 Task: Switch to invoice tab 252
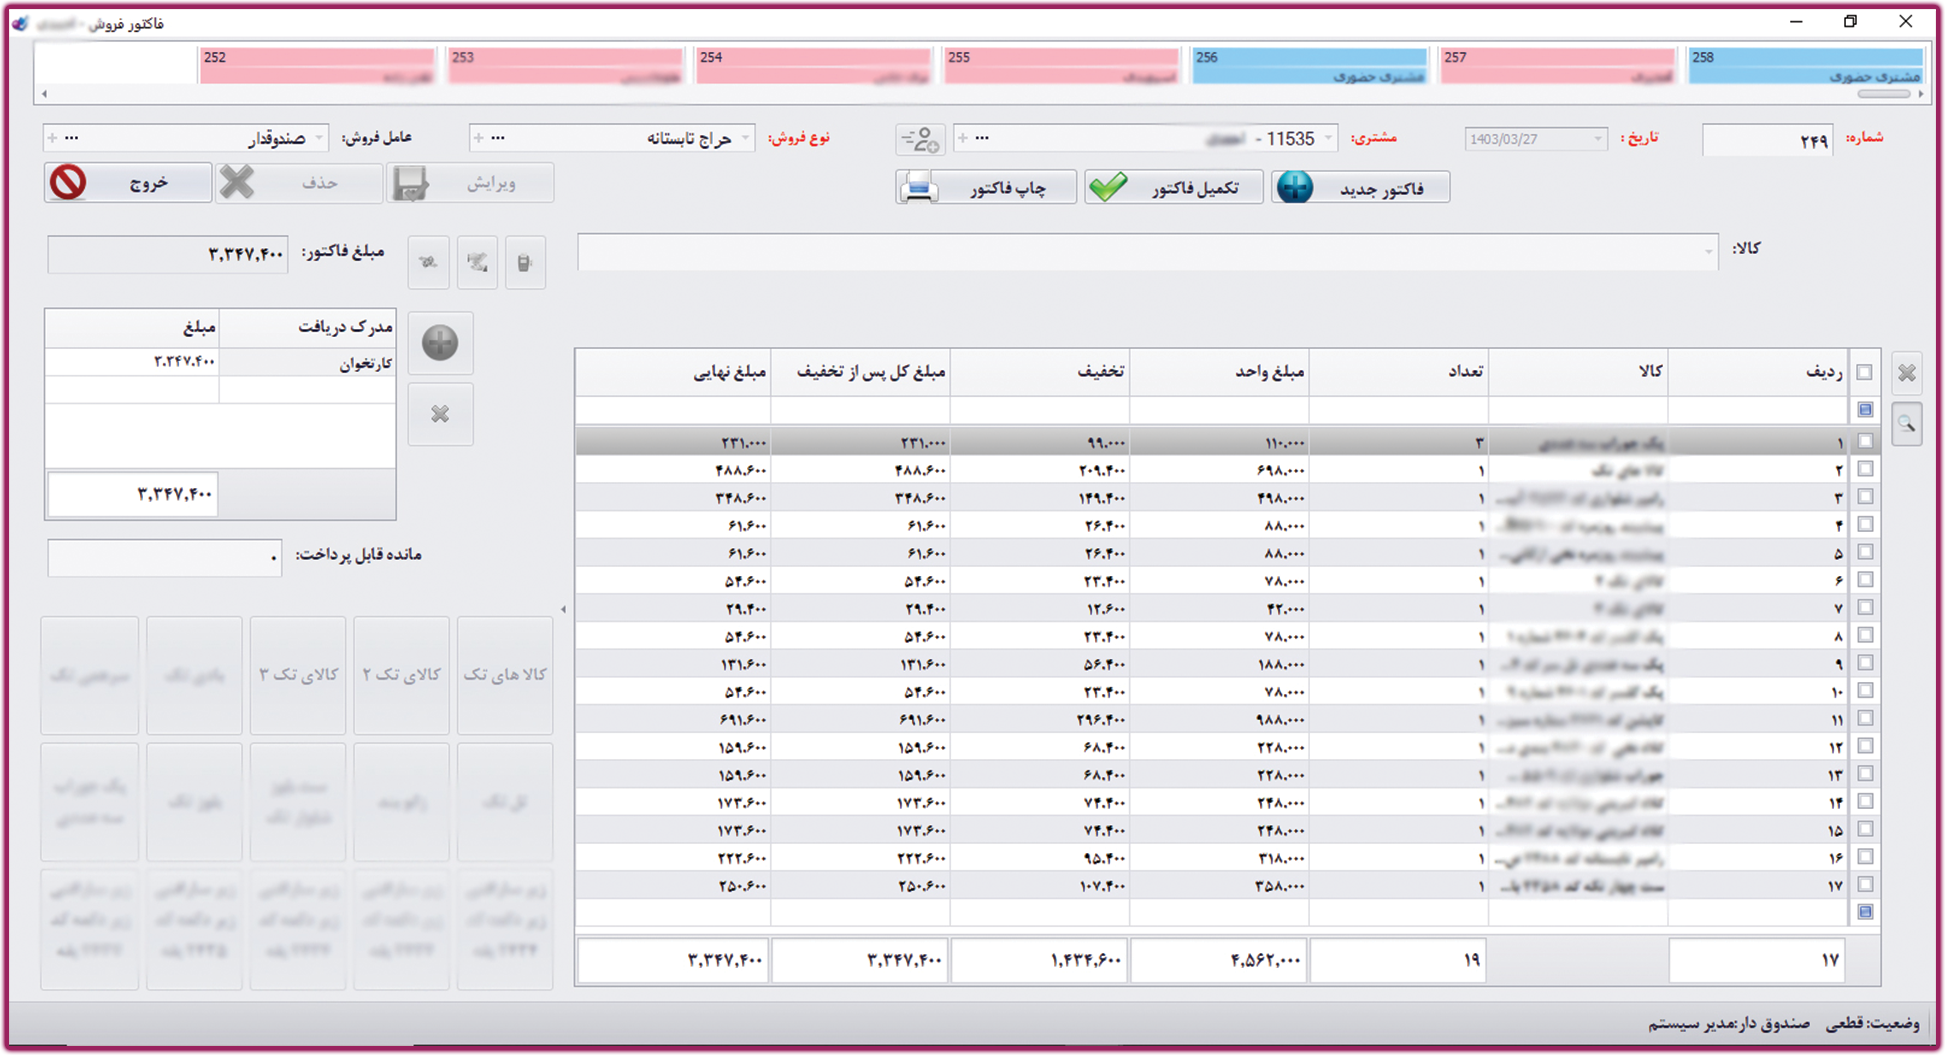[x=318, y=66]
